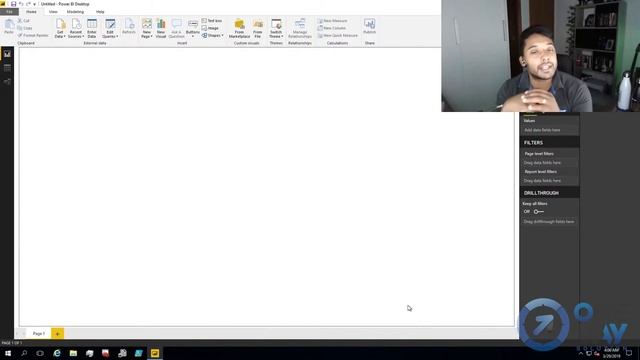This screenshot has width=640, height=360.
Task: Expand the Recent Sources list
Action: 76,28
